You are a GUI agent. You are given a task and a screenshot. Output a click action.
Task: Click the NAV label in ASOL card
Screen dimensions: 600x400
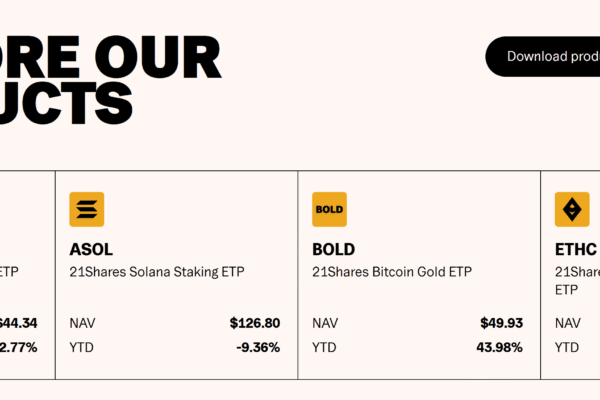click(83, 323)
